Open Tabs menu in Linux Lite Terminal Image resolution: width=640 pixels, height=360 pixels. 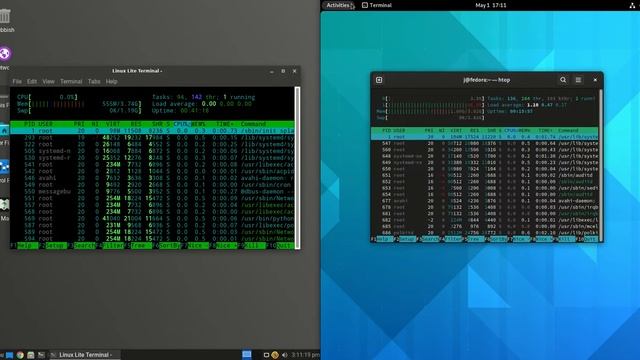(x=94, y=82)
